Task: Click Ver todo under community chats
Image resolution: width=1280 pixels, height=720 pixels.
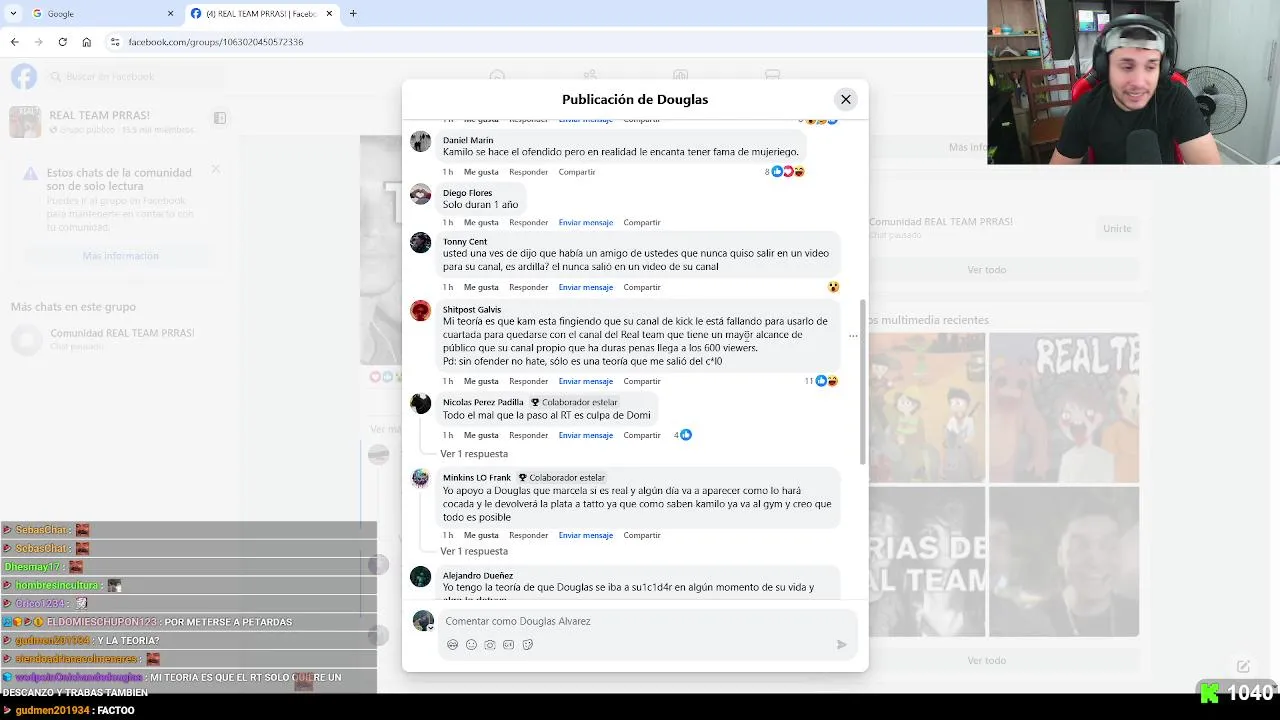Action: click(x=986, y=270)
